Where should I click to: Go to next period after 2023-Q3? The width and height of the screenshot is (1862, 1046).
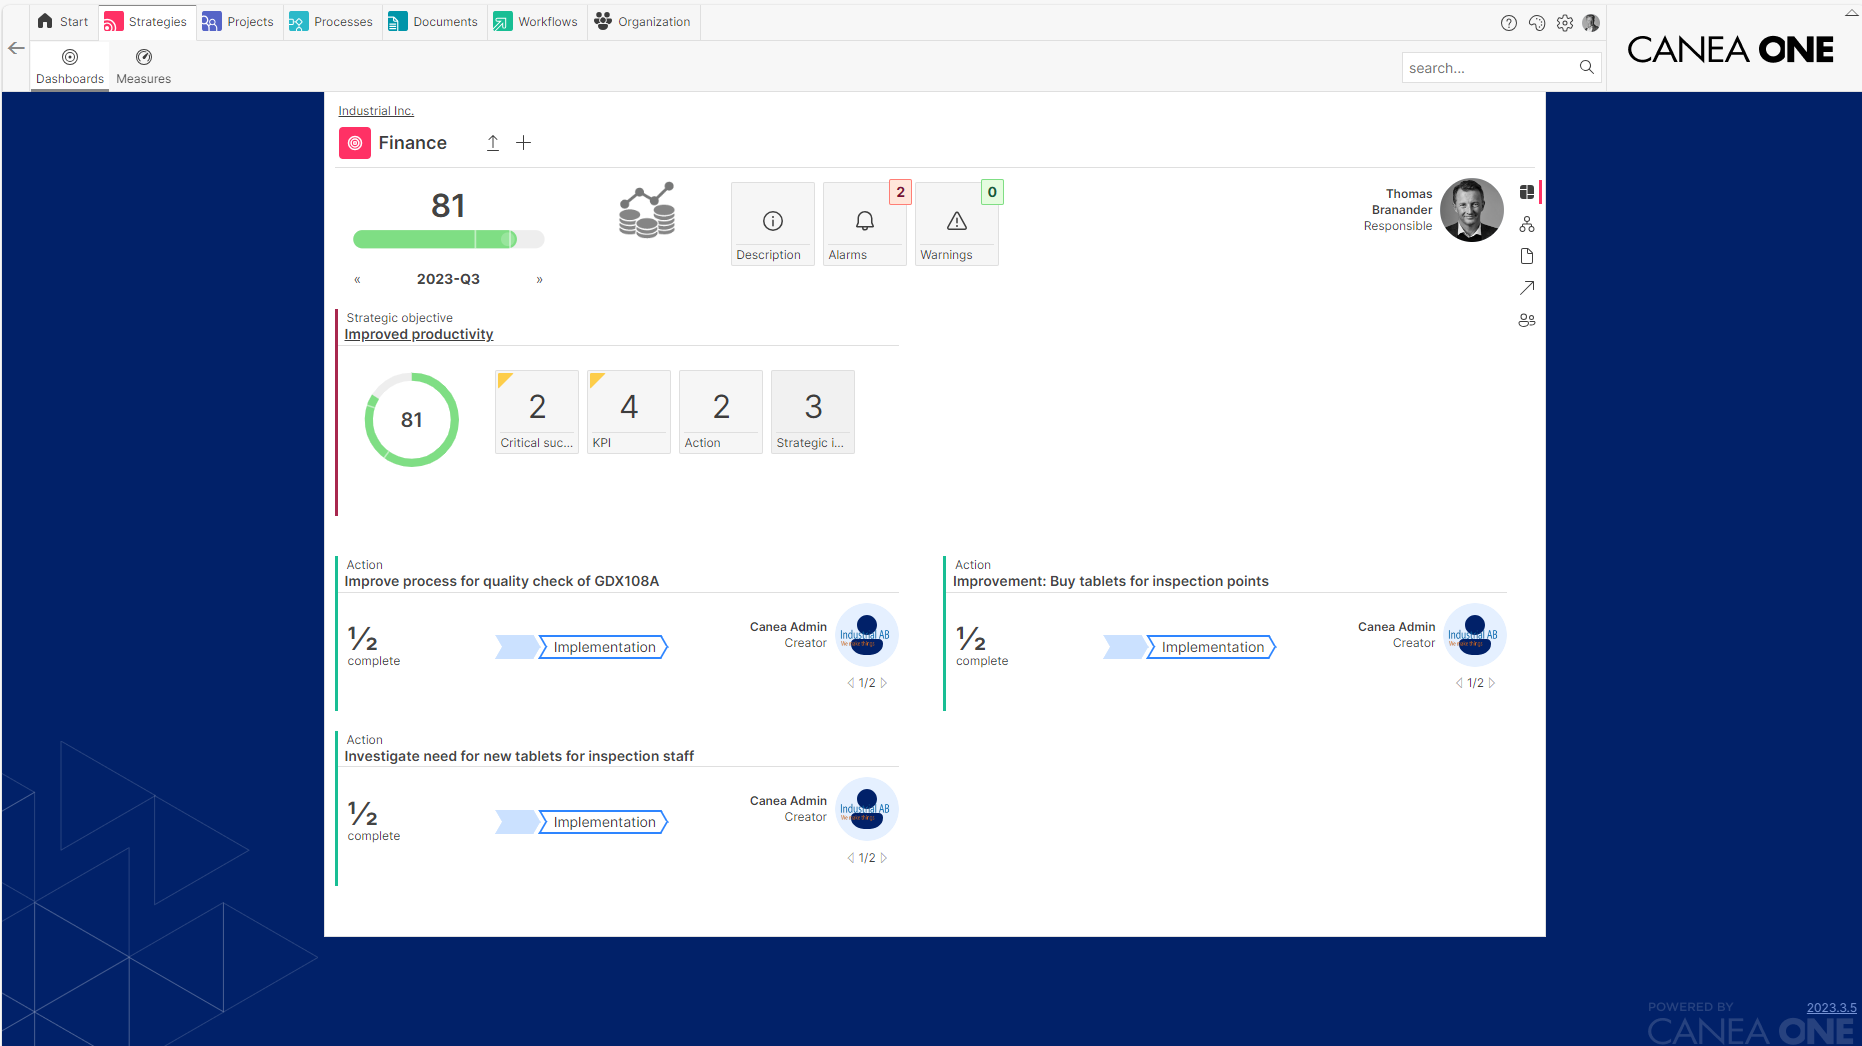pyautogui.click(x=539, y=280)
